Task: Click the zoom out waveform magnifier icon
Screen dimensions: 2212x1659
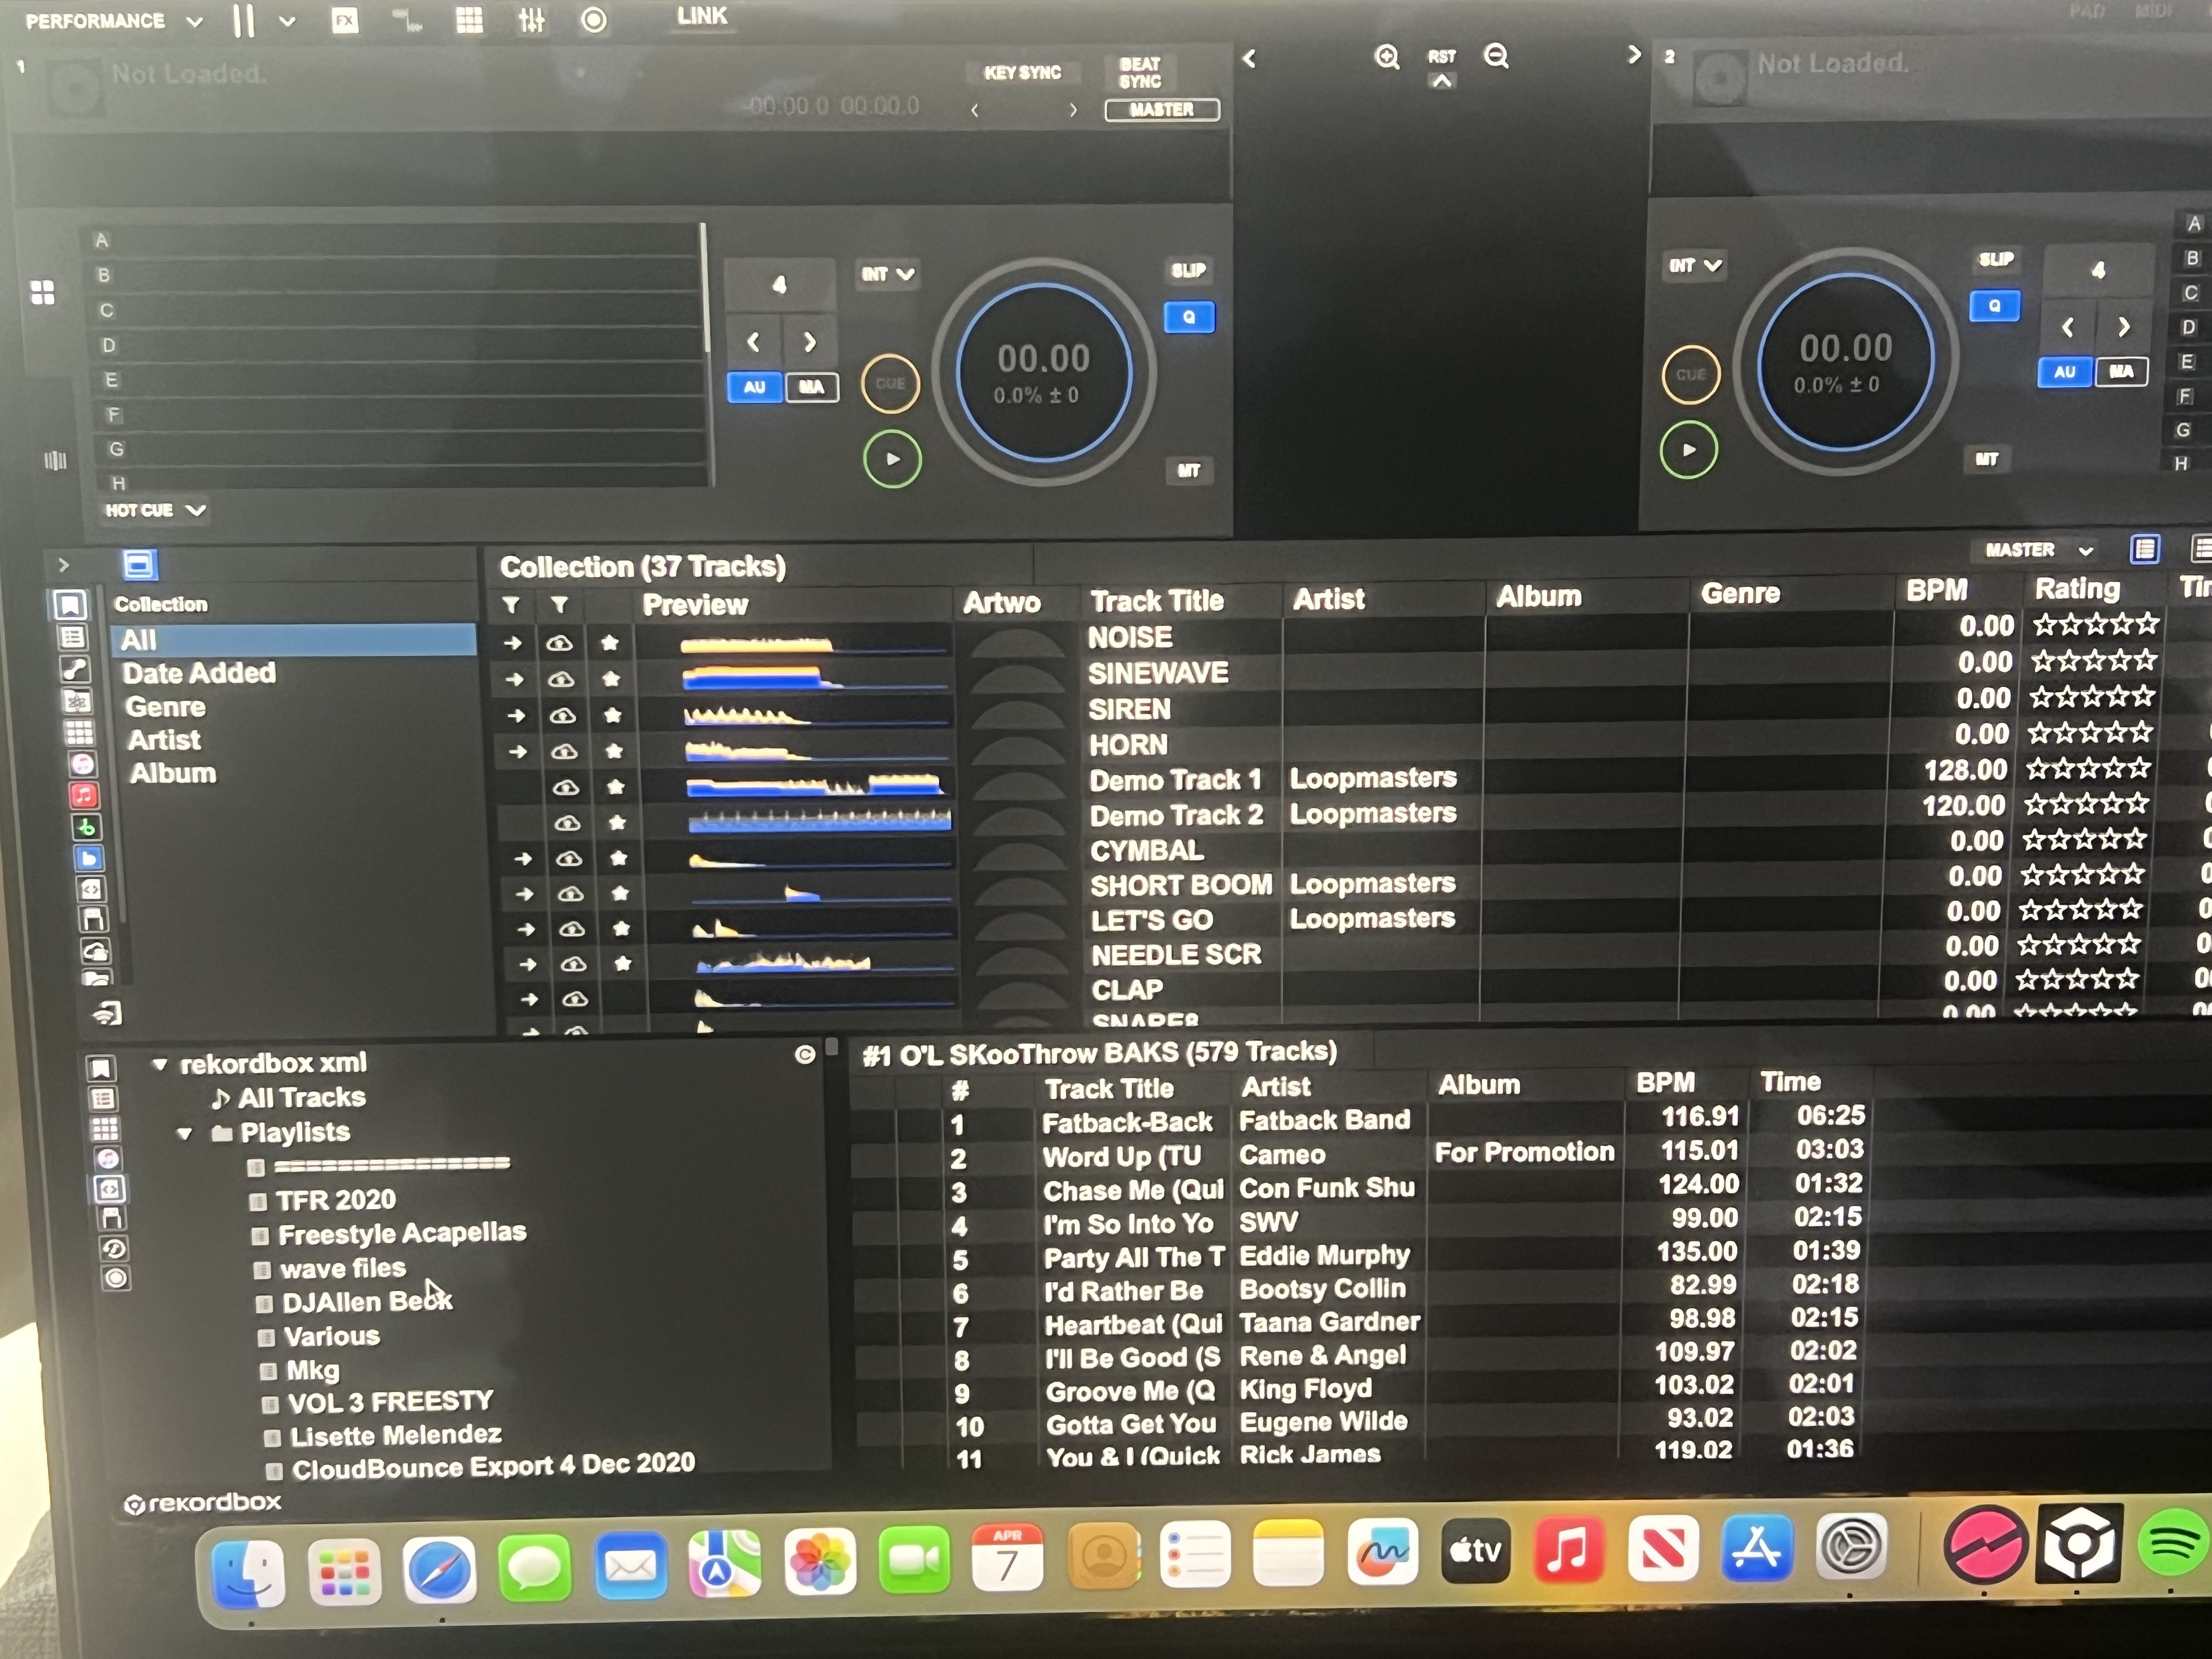Action: (x=1496, y=56)
